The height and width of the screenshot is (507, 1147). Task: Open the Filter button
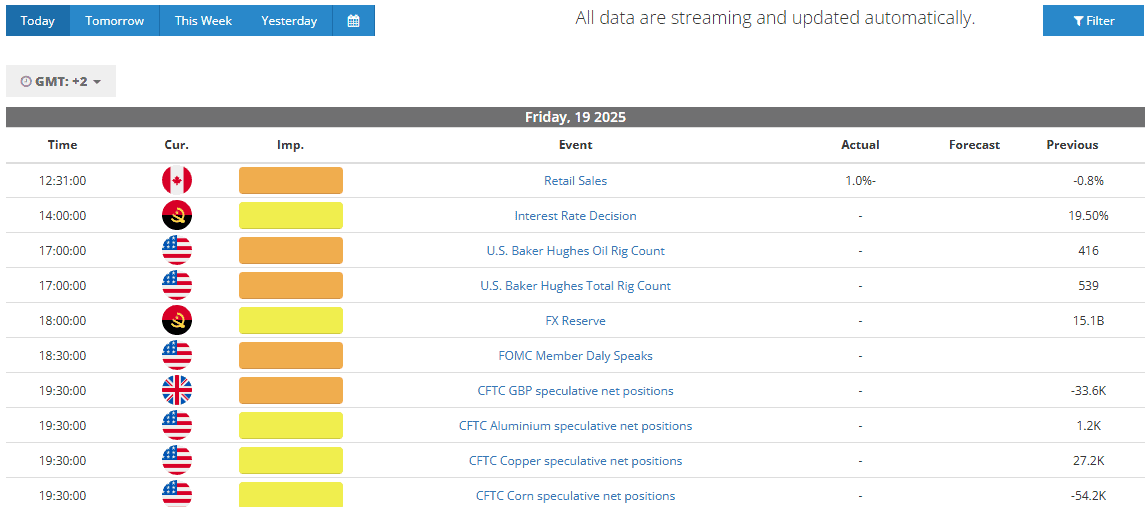(1093, 21)
